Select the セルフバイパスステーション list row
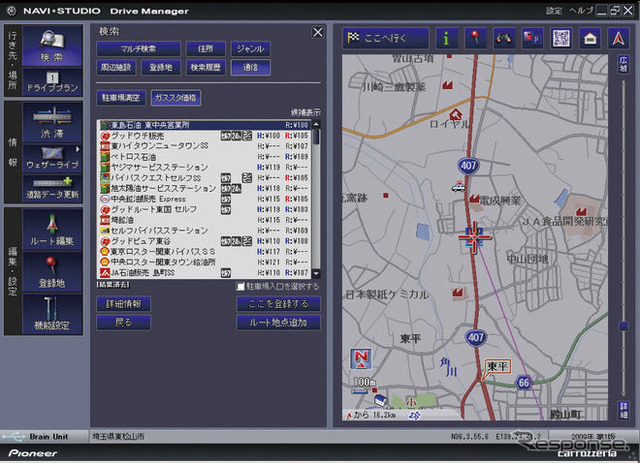 click(x=204, y=231)
